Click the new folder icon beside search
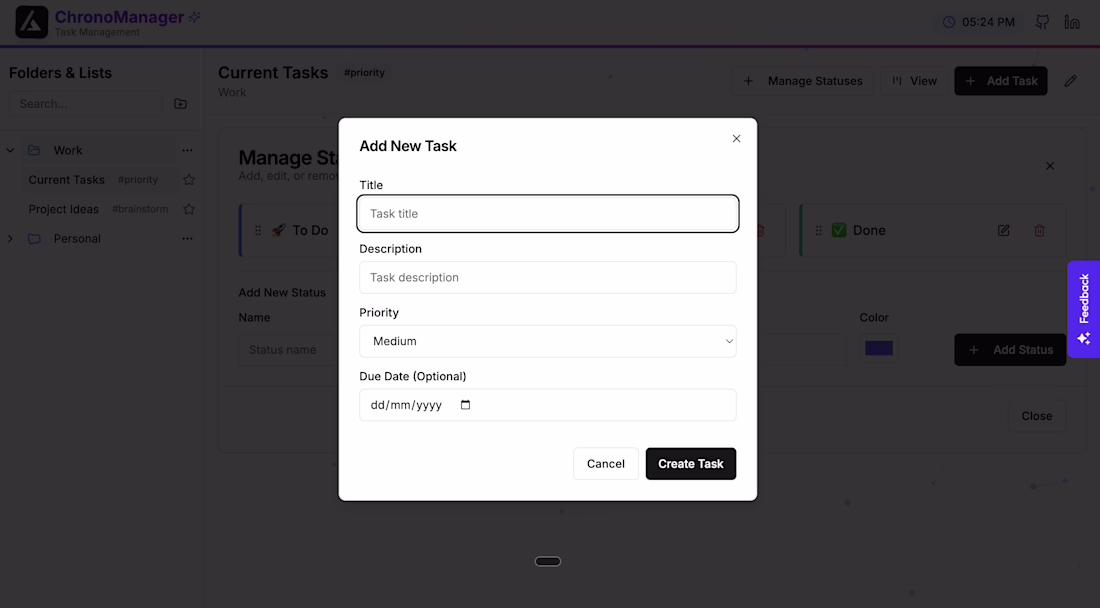Image resolution: width=1100 pixels, height=608 pixels. [x=180, y=104]
